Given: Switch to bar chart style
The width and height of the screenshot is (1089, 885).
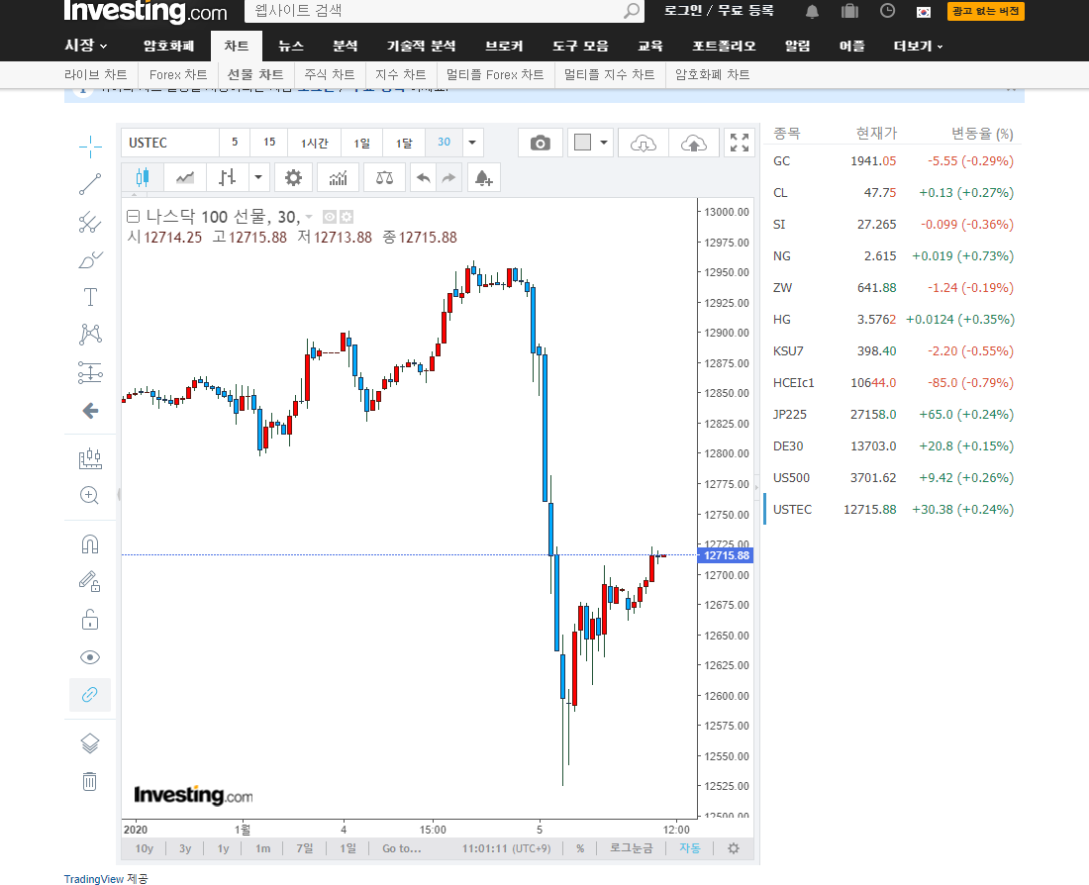Looking at the screenshot, I should point(227,178).
